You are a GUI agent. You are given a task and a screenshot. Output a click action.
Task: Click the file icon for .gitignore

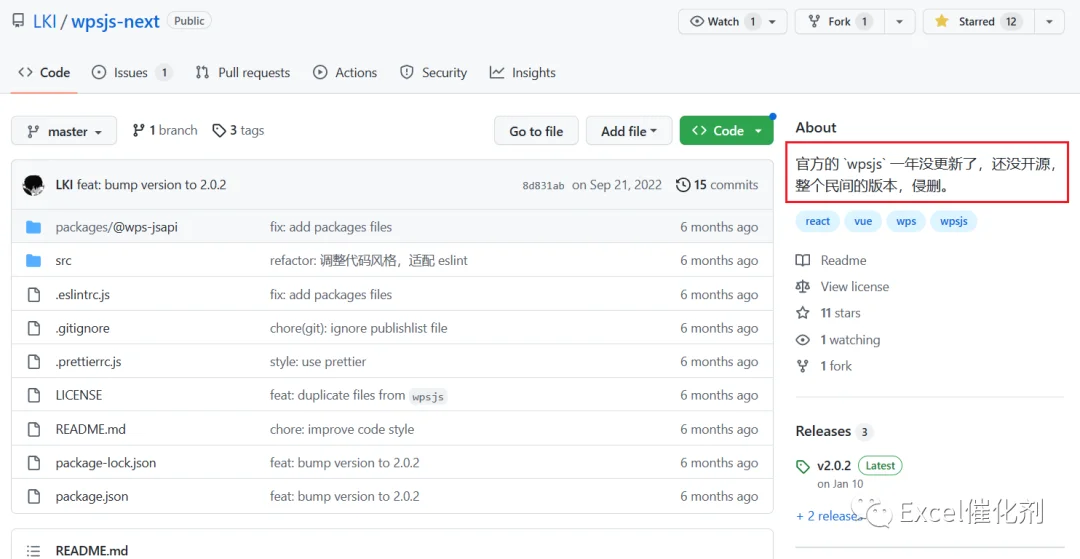pos(33,328)
